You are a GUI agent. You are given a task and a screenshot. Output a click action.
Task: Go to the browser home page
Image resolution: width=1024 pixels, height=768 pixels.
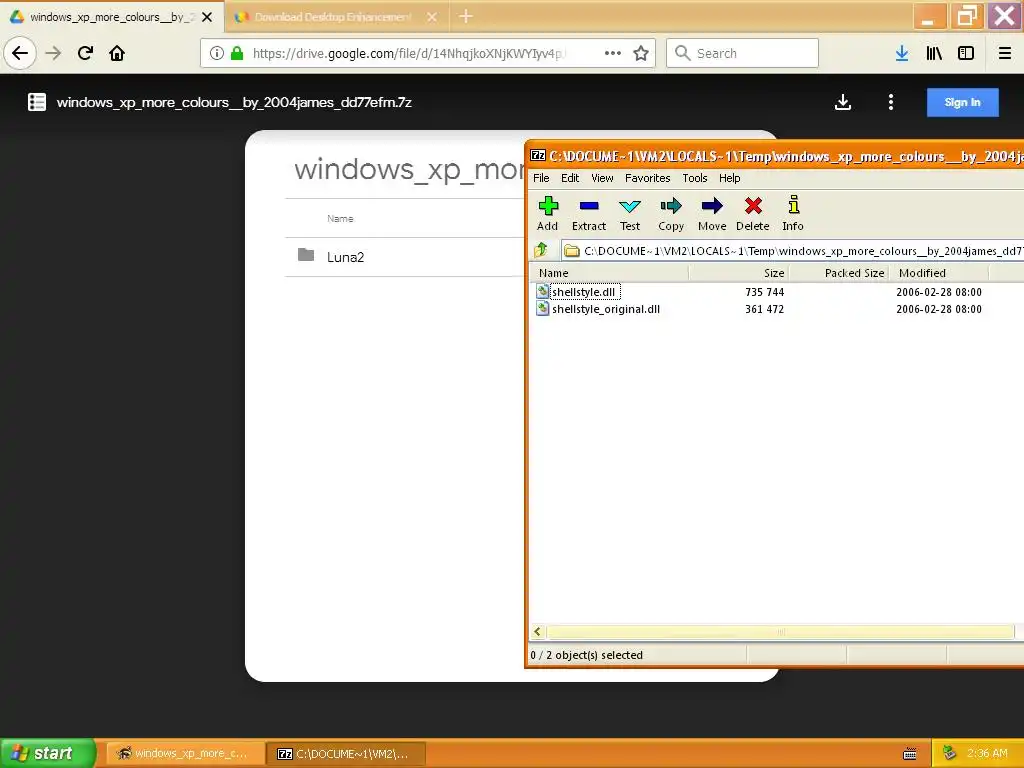(x=117, y=53)
